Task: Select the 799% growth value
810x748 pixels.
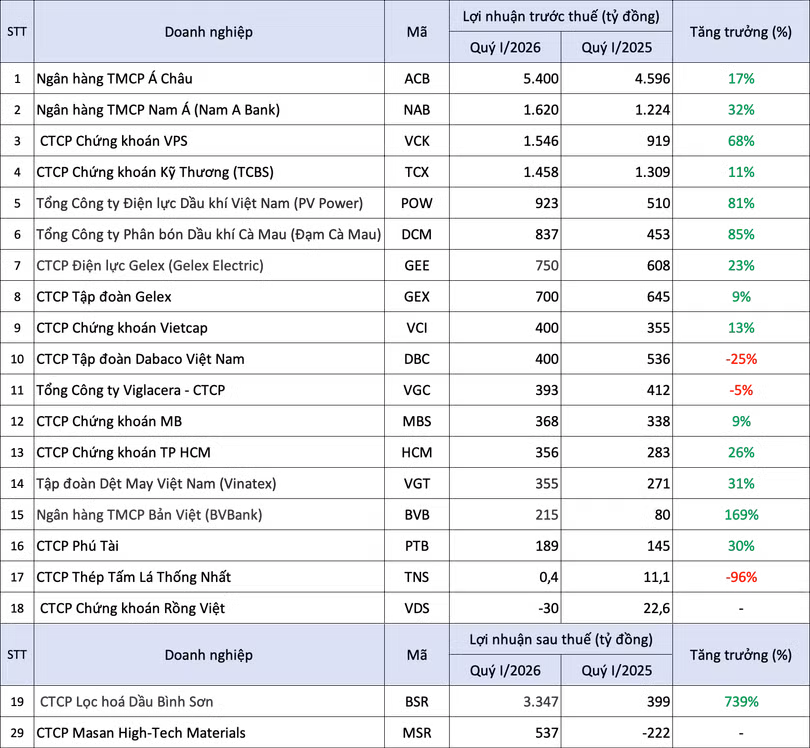Action: pyautogui.click(x=741, y=702)
